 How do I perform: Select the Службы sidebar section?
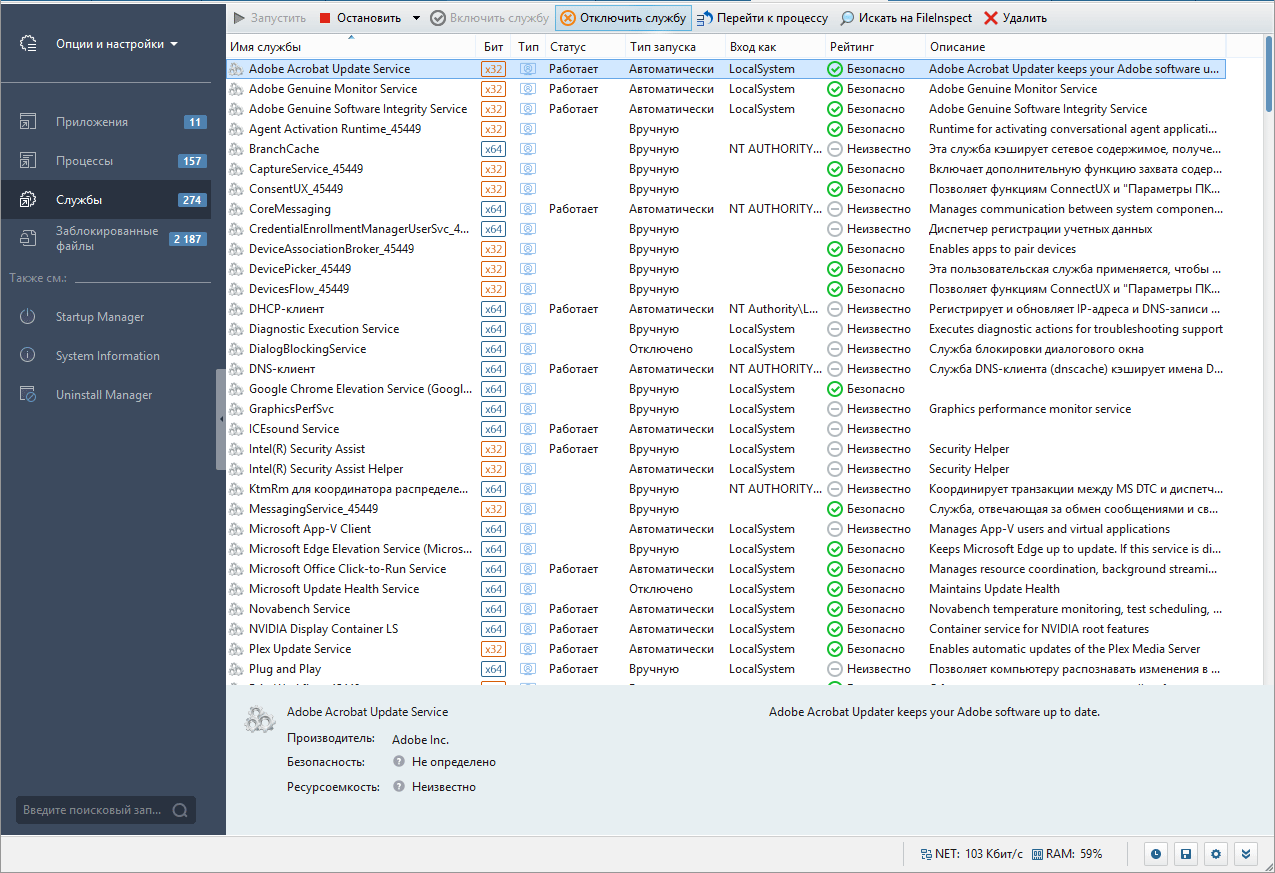point(105,200)
